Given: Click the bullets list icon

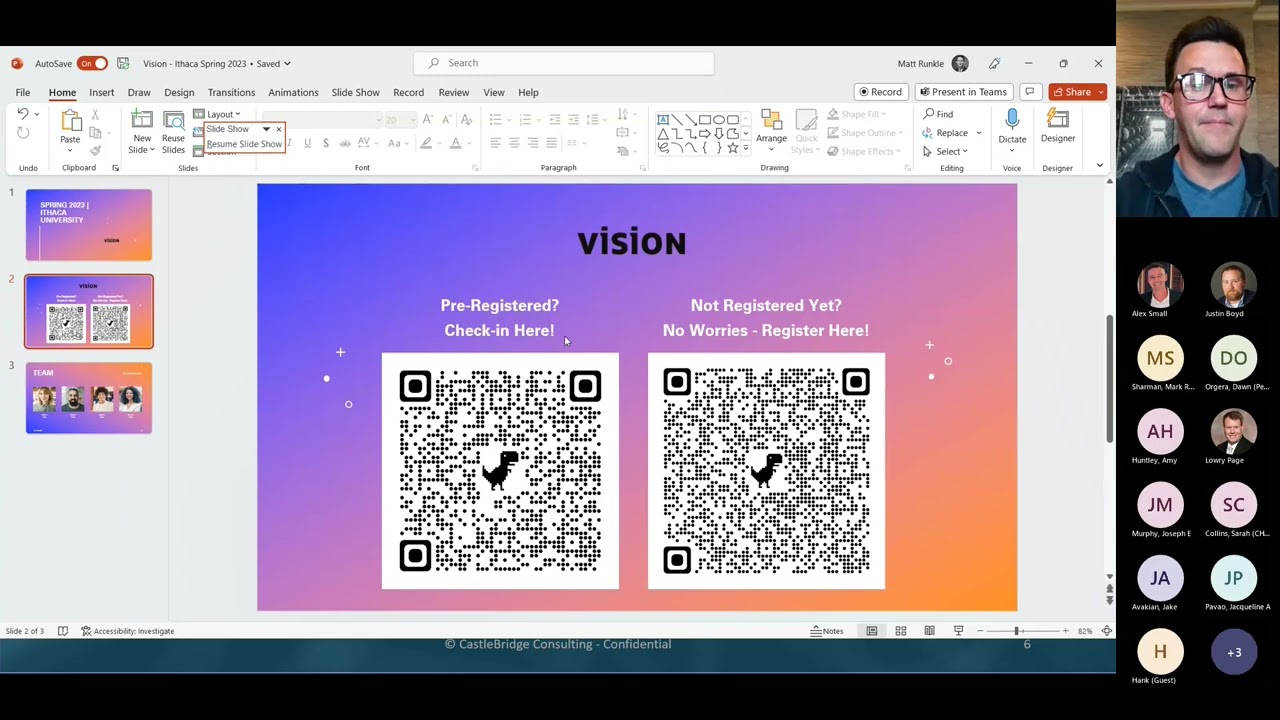Looking at the screenshot, I should tap(495, 119).
